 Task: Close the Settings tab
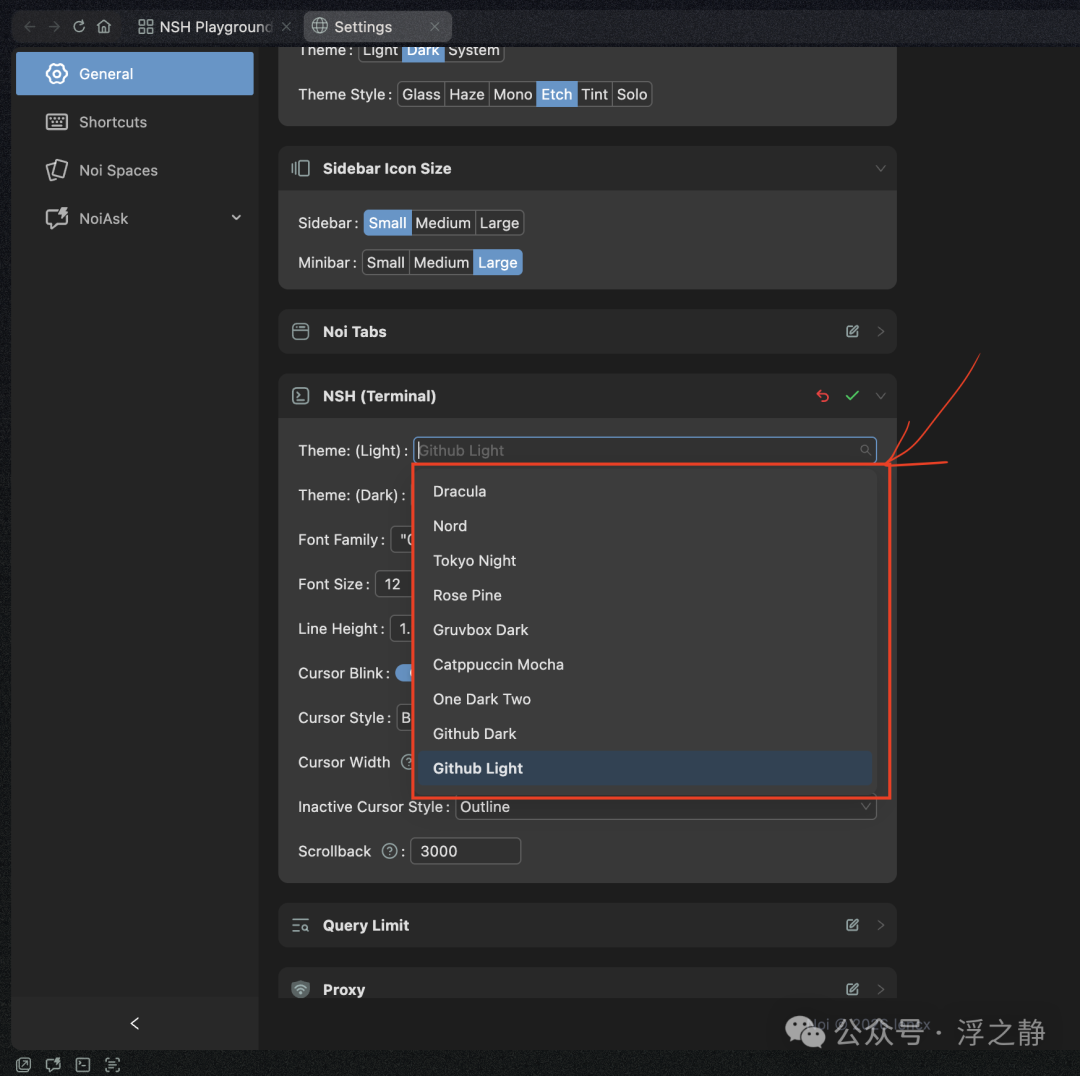pyautogui.click(x=435, y=27)
